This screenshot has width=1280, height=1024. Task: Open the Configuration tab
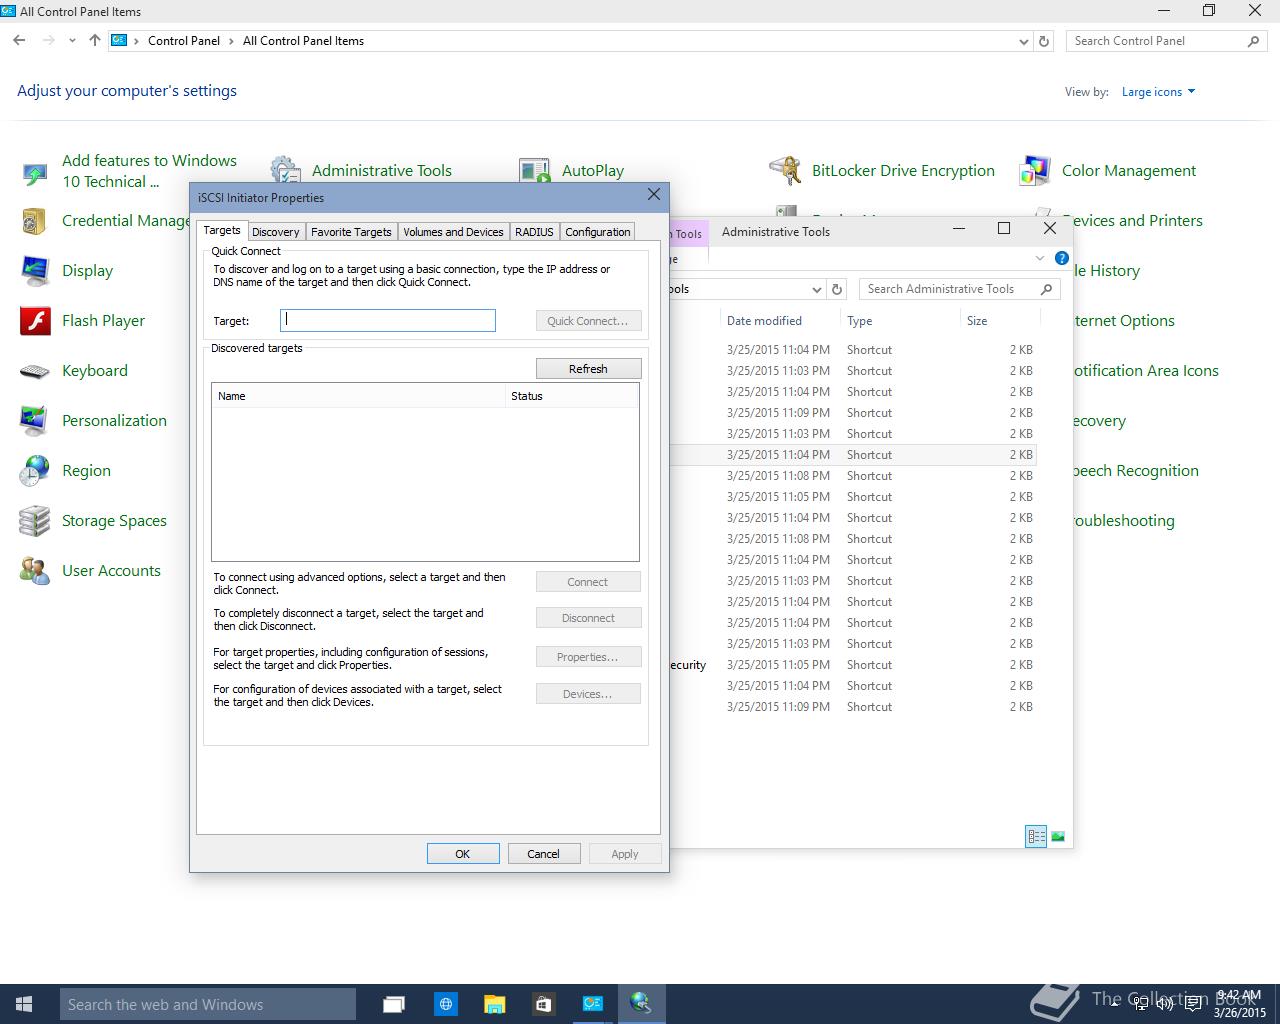[x=598, y=232]
